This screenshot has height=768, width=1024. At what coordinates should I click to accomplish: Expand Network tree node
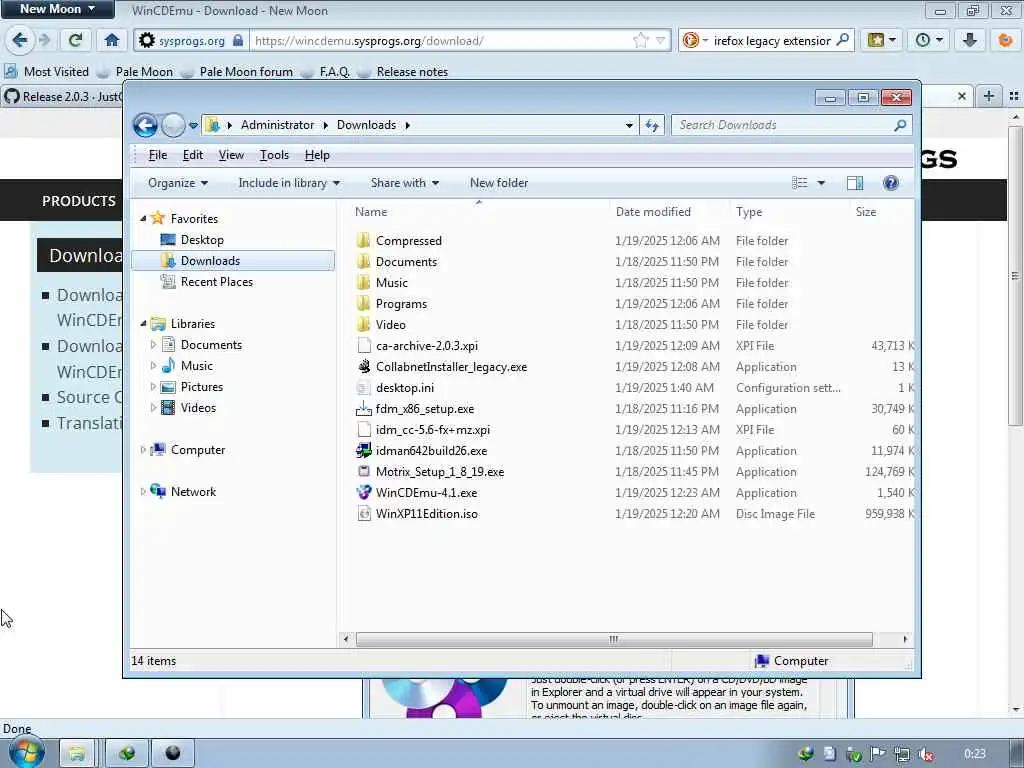point(143,491)
